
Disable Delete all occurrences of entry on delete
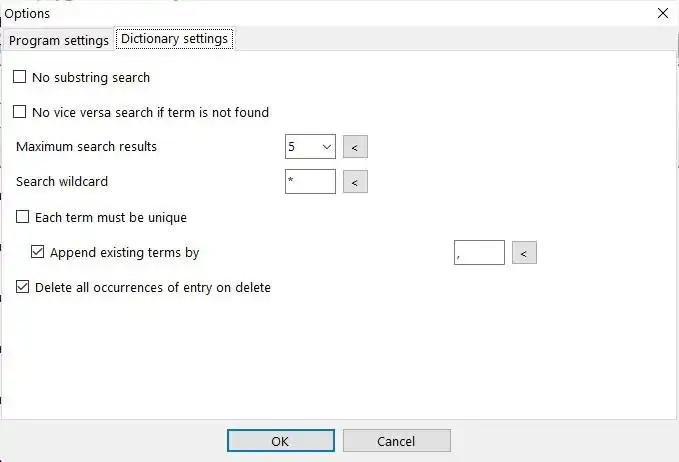23,287
